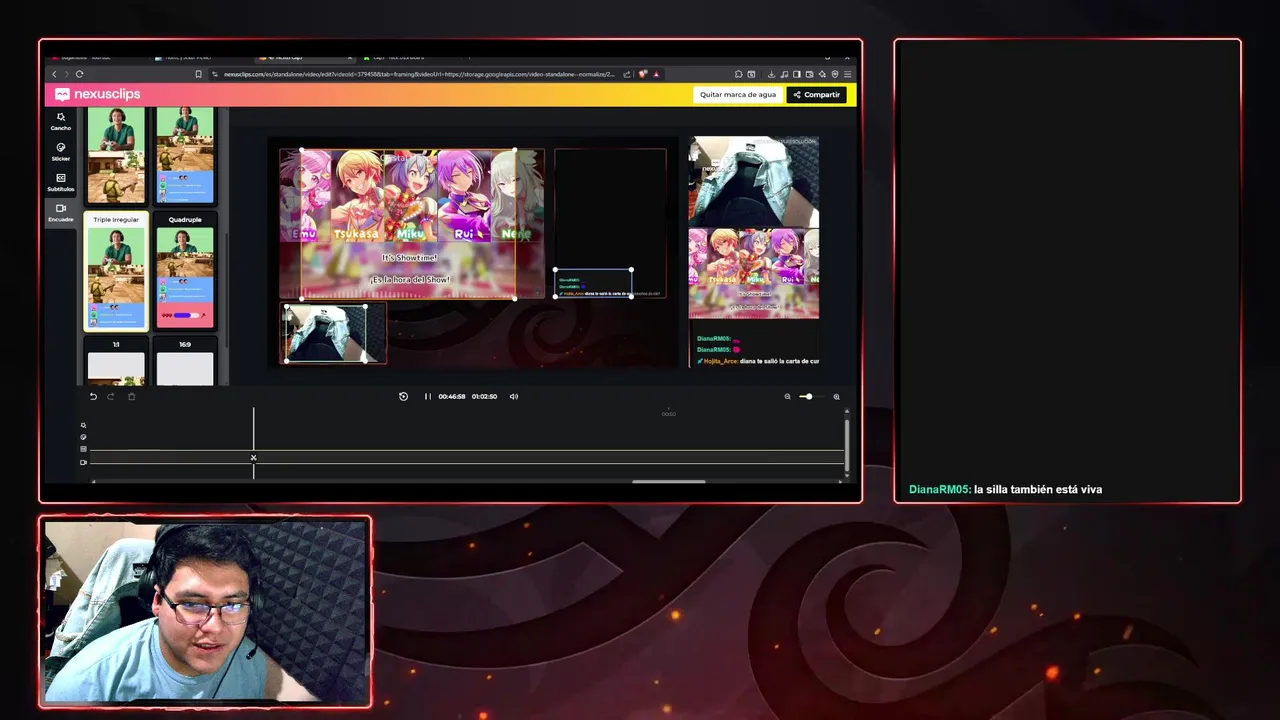Select the Quadruple layout
Viewport: 1280px width, 720px height.
(x=185, y=271)
